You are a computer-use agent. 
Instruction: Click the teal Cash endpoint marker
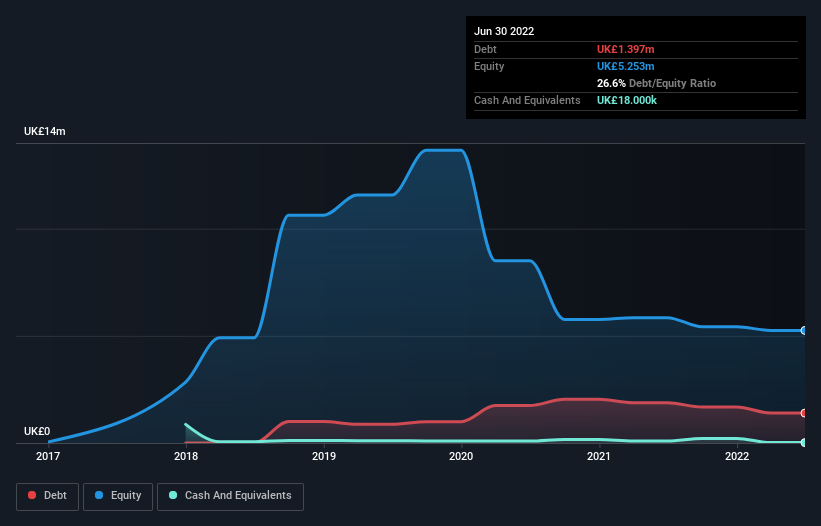(x=804, y=442)
